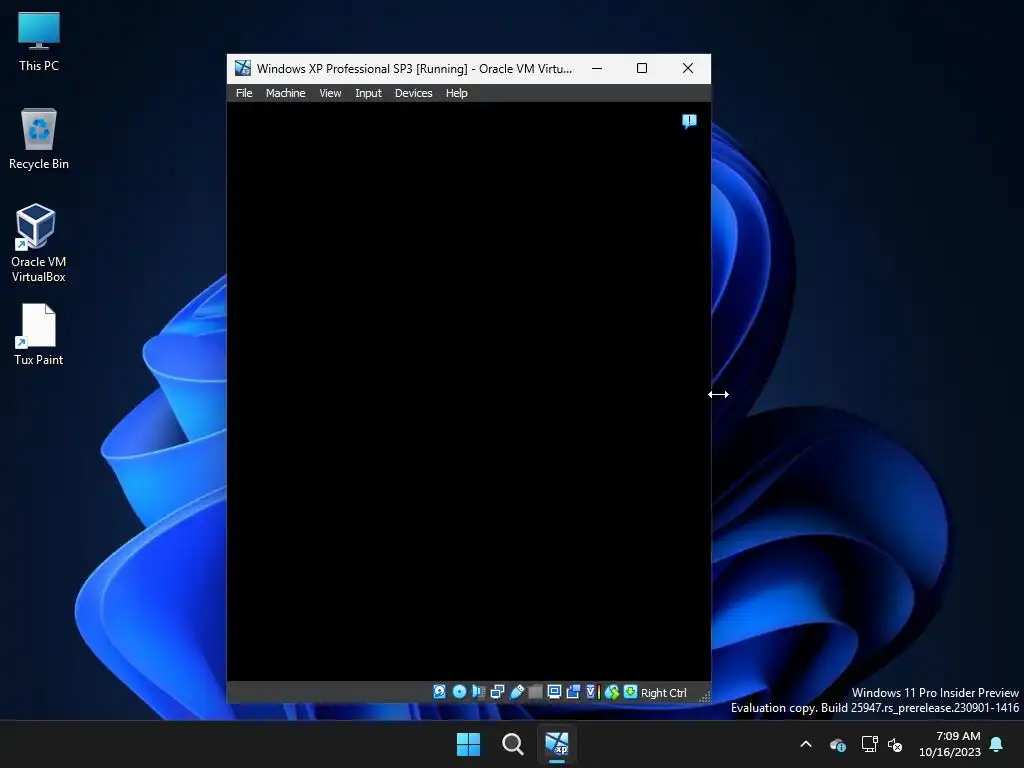This screenshot has height=768, width=1024.
Task: Click the Right Ctrl host key label
Action: point(664,693)
